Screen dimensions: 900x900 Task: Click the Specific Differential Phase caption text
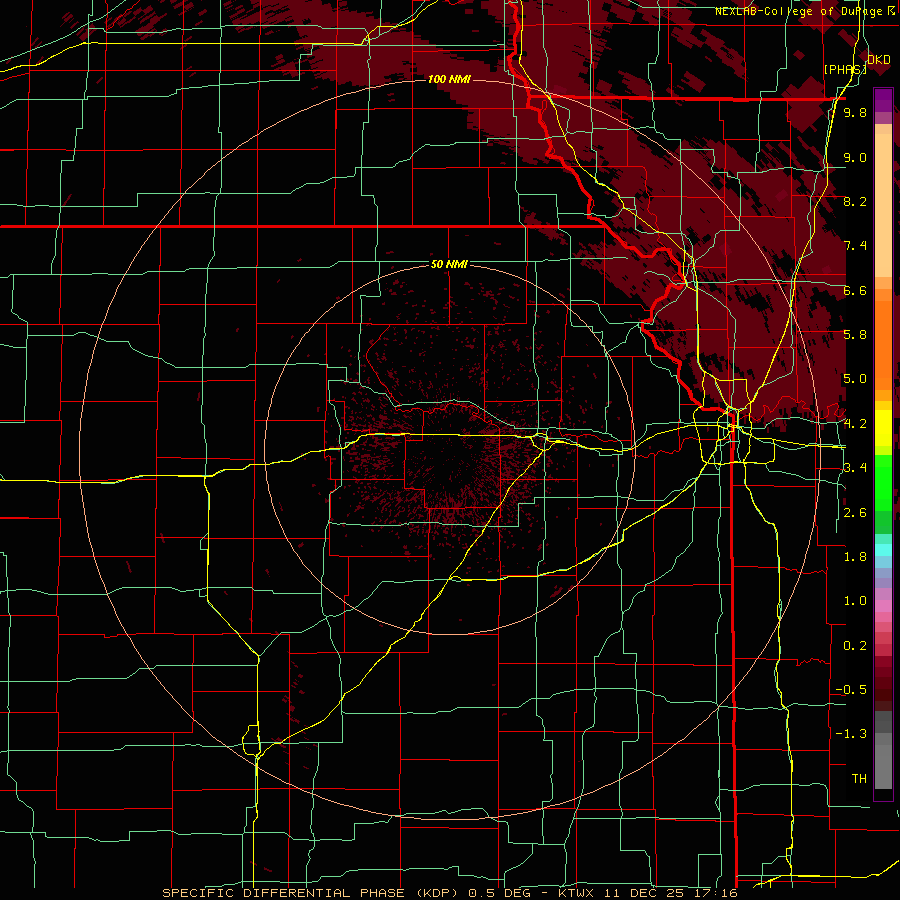coord(450,893)
